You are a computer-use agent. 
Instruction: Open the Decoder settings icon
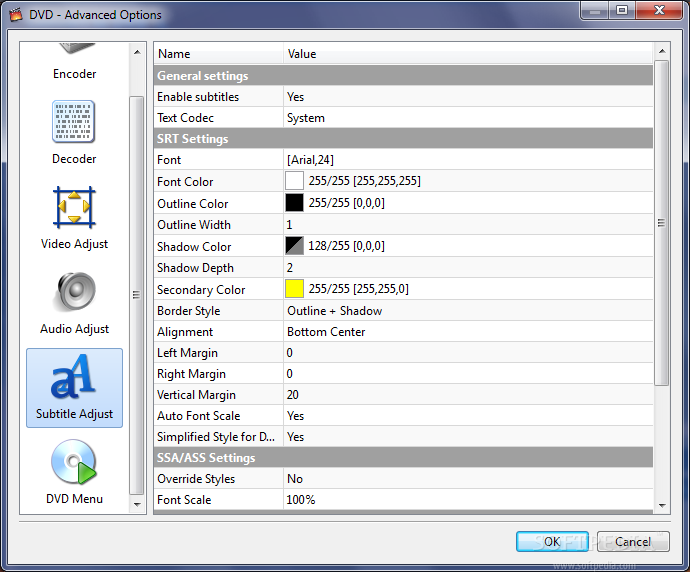click(73, 122)
